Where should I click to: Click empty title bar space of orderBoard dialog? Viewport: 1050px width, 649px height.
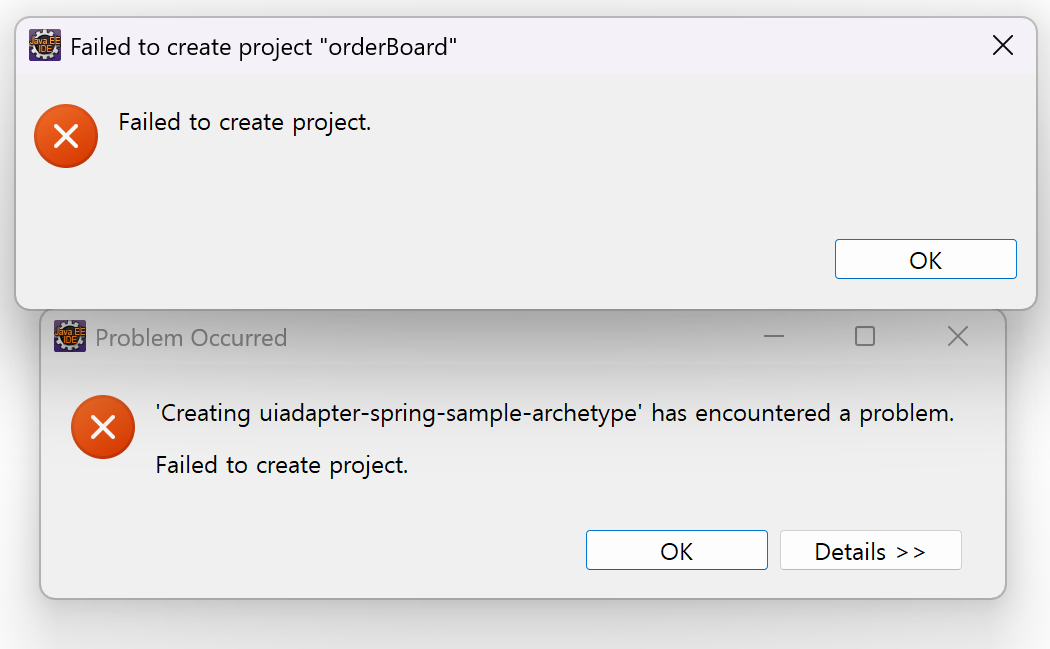[x=700, y=46]
